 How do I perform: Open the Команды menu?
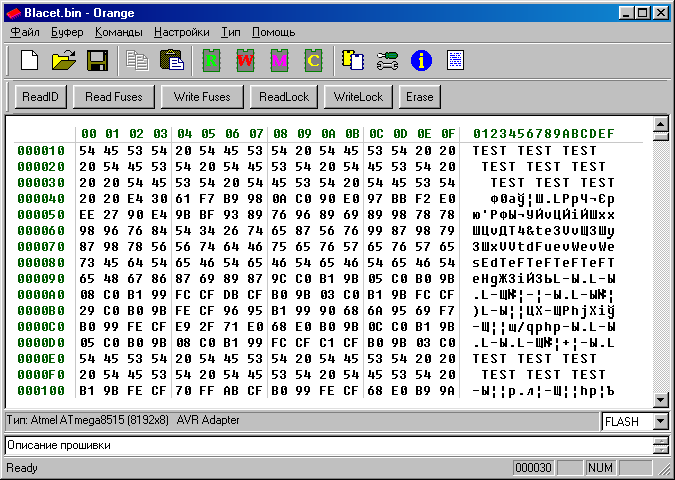pos(119,32)
